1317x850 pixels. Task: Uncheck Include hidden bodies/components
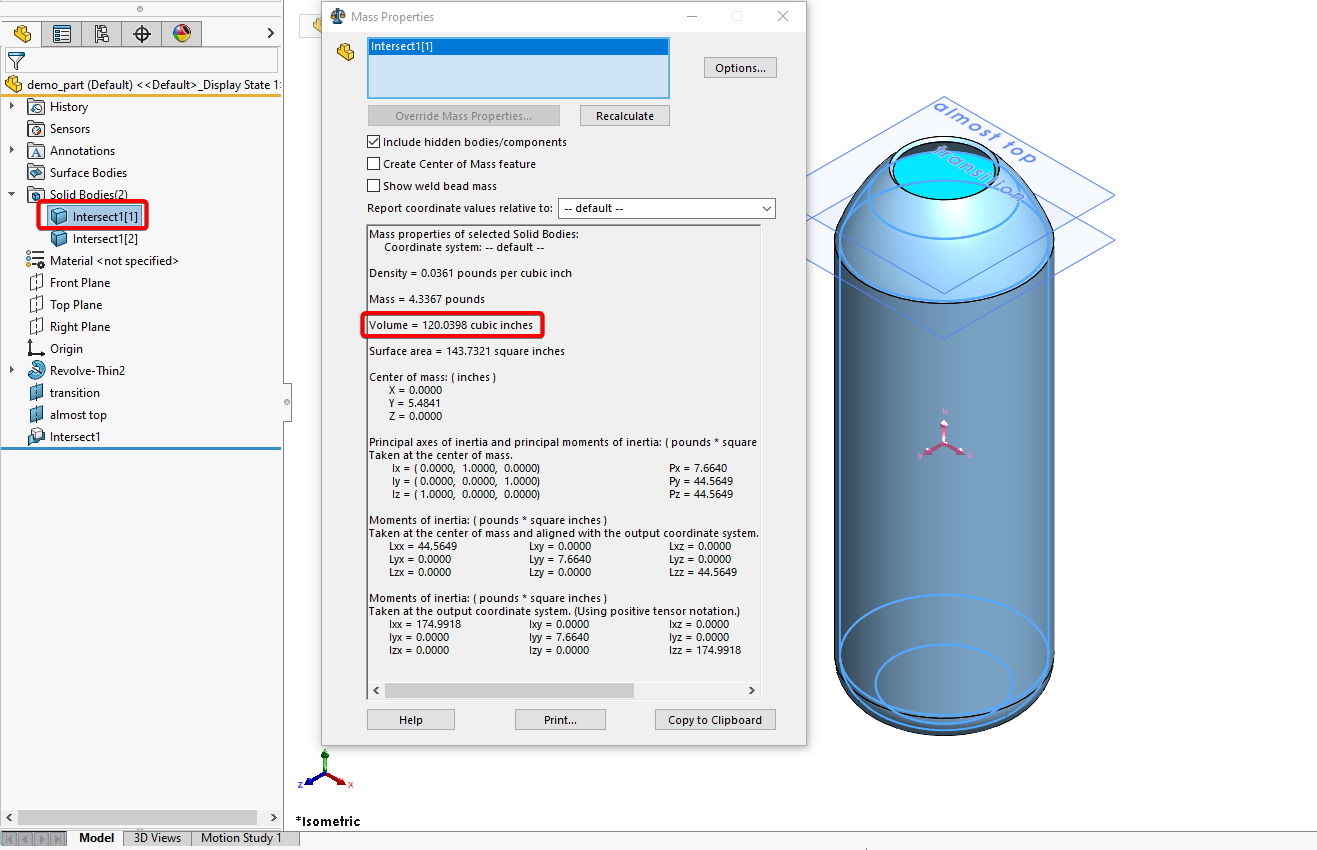tap(374, 142)
